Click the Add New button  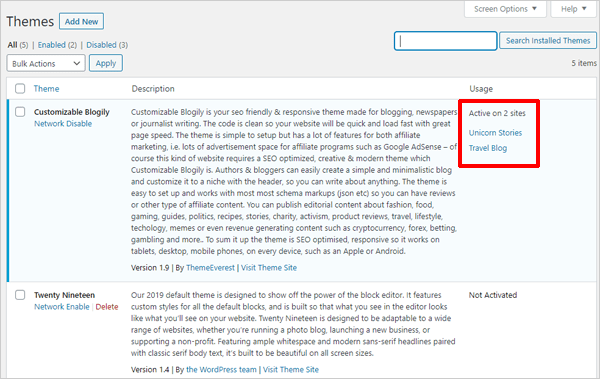point(82,21)
